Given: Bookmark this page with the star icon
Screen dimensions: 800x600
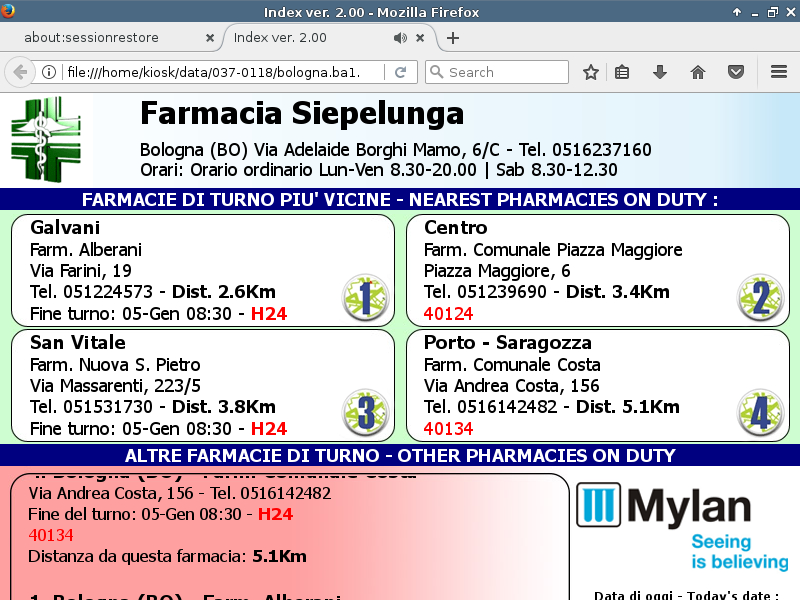Looking at the screenshot, I should click(591, 72).
